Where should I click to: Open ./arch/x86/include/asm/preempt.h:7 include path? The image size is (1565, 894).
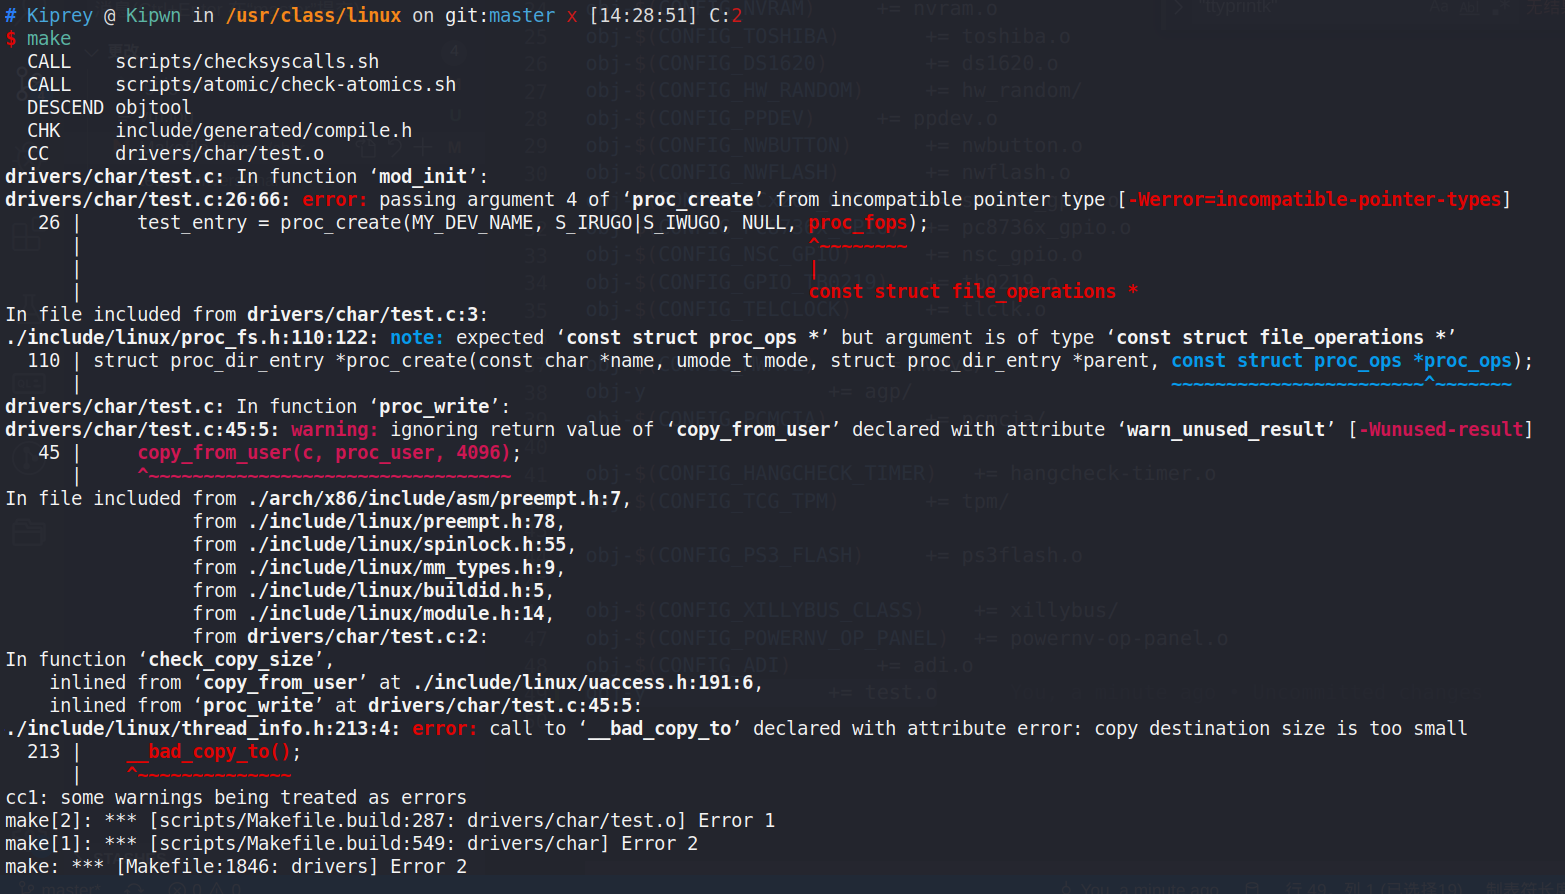pos(439,499)
